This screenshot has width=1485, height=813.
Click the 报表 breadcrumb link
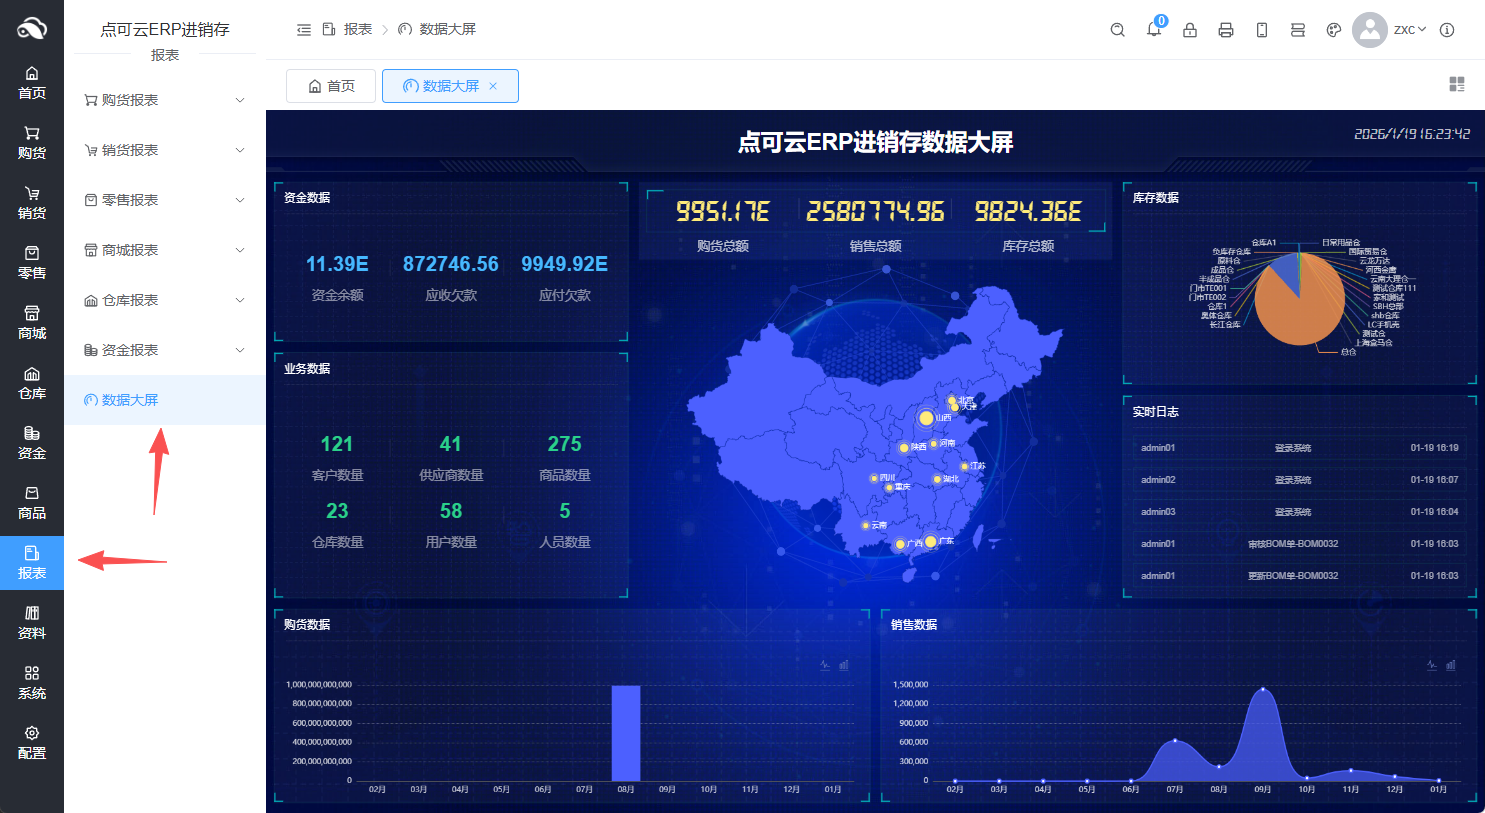357,30
